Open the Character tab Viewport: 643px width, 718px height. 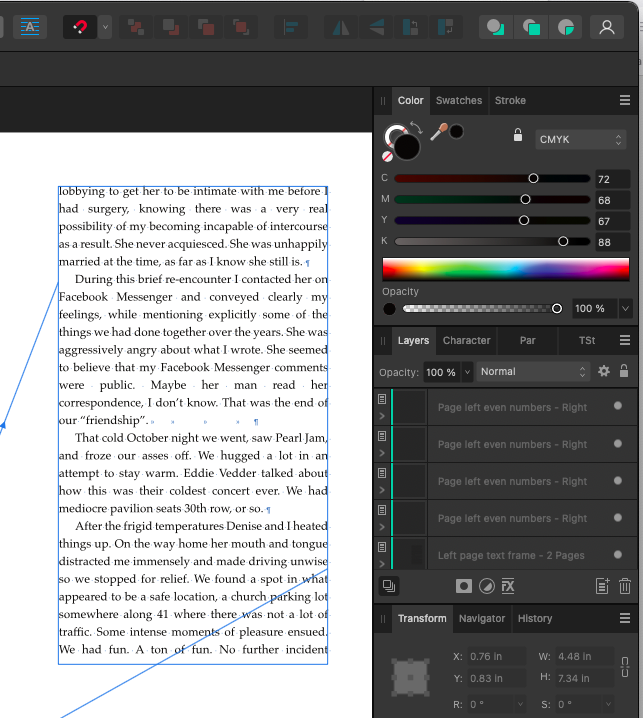point(467,340)
